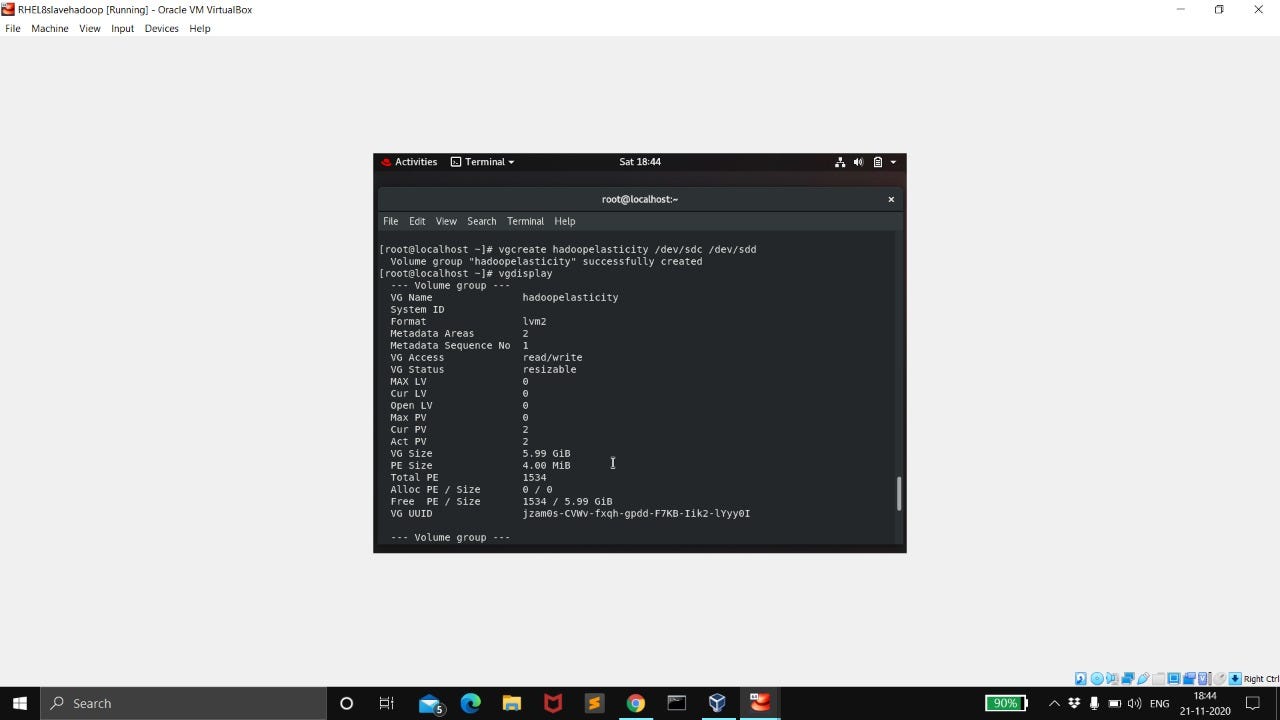
Task: Open Cortana from the taskbar
Action: 346,703
